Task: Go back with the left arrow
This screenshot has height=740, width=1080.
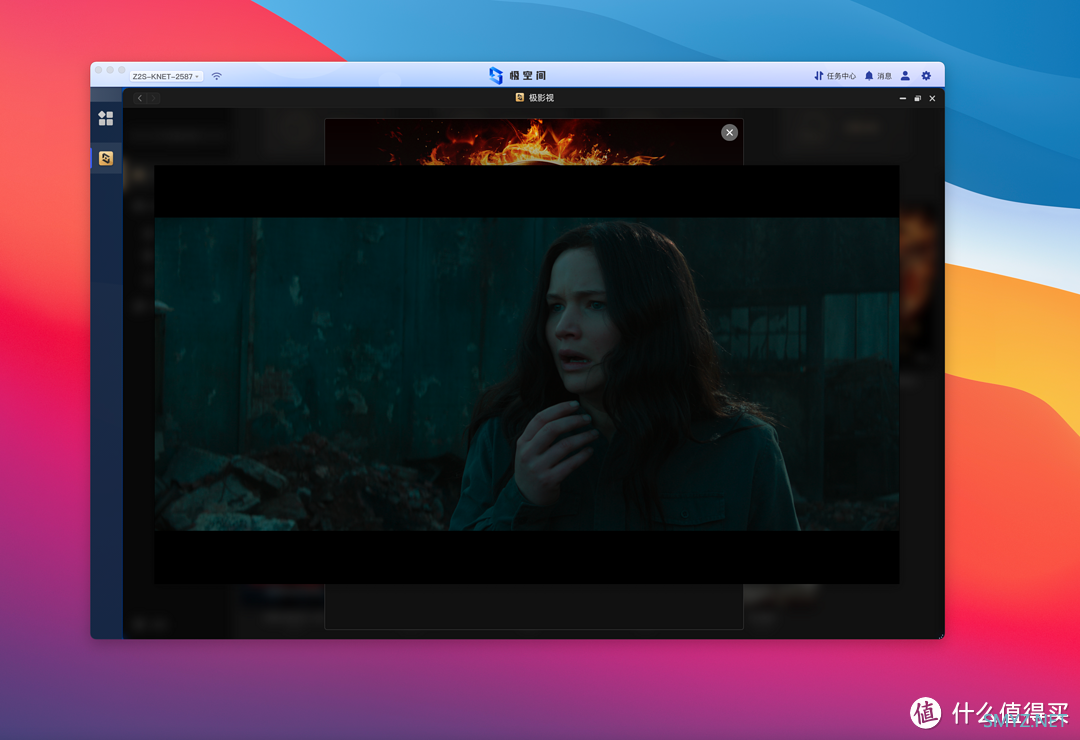Action: point(140,98)
